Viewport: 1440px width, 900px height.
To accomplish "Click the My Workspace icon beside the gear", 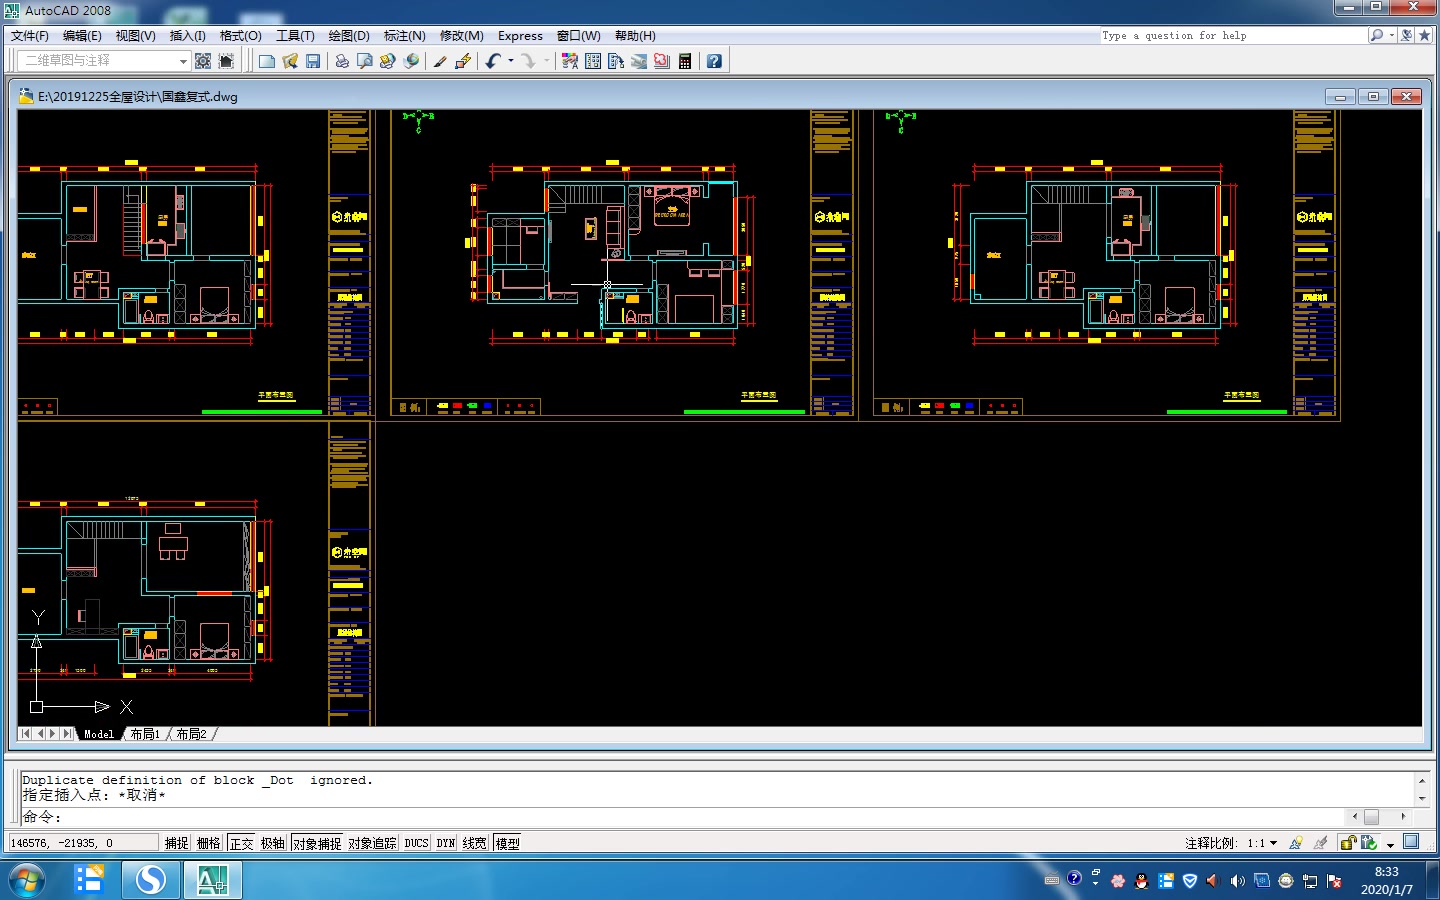I will coord(226,61).
